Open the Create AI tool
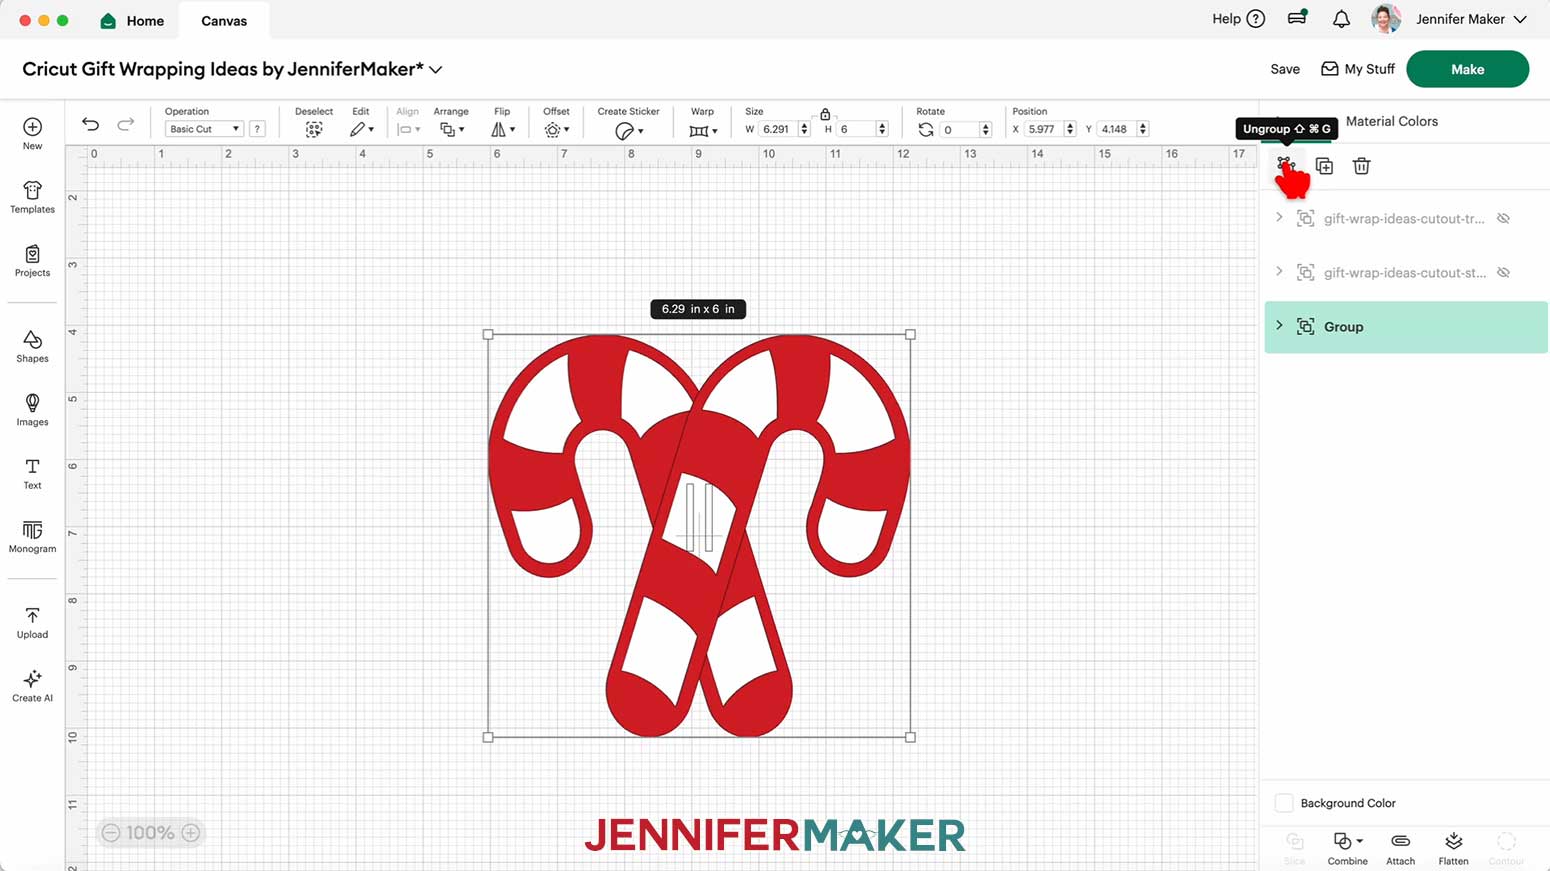Image resolution: width=1550 pixels, height=871 pixels. point(32,686)
